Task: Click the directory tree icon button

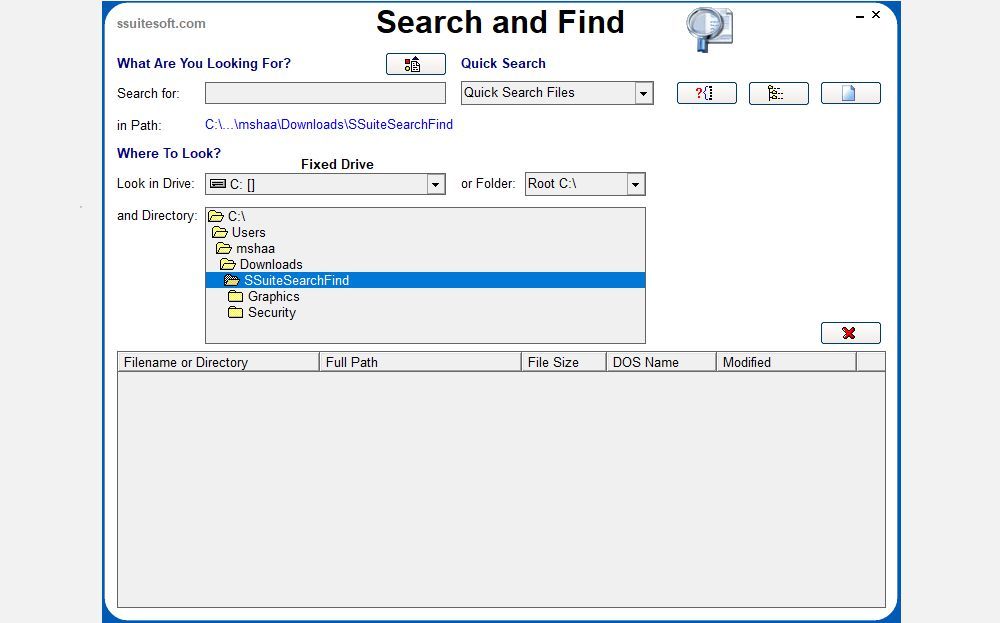Action: 778,93
